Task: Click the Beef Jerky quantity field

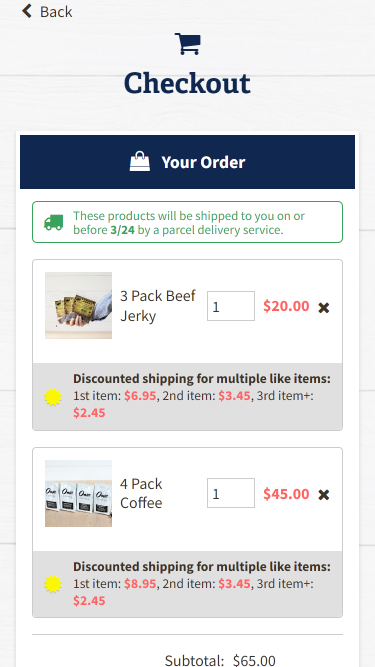Action: (231, 306)
